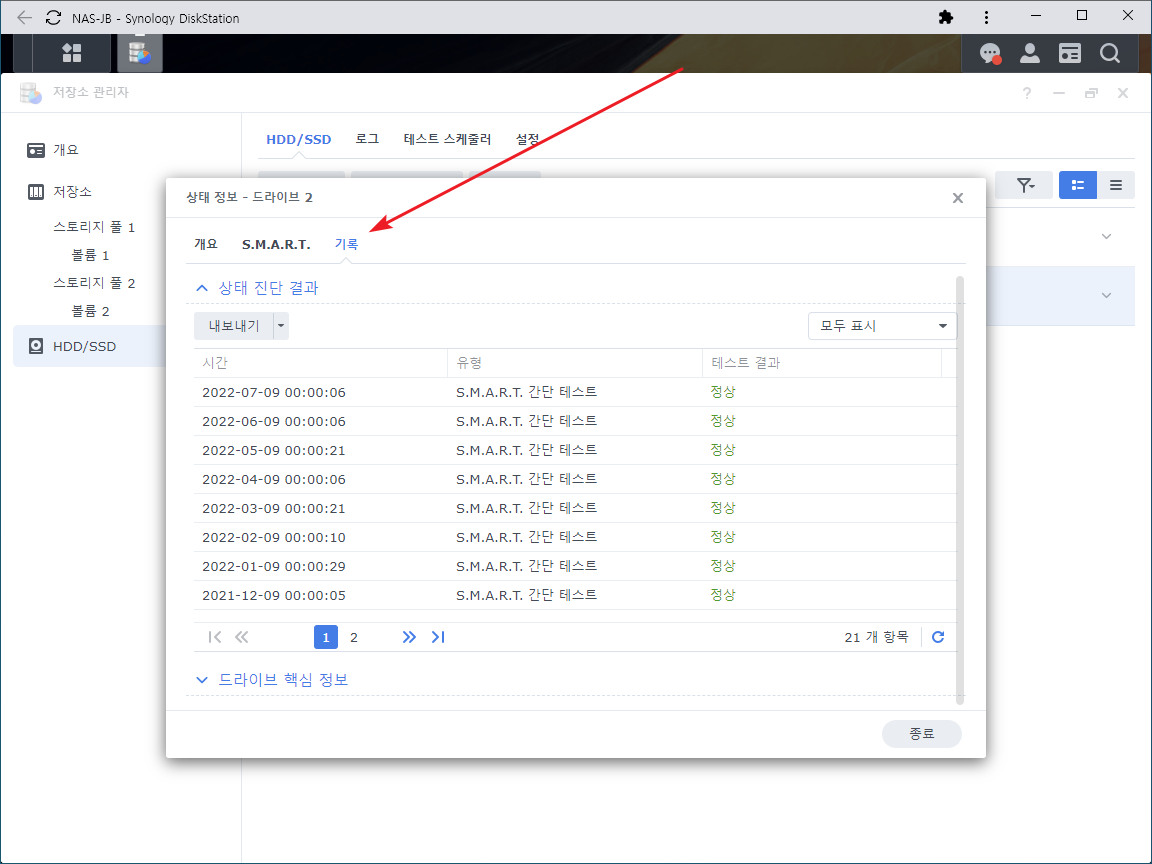Select the 2022-07-09 00:00:06 test row
Screen dimensions: 1152x864
coord(575,392)
